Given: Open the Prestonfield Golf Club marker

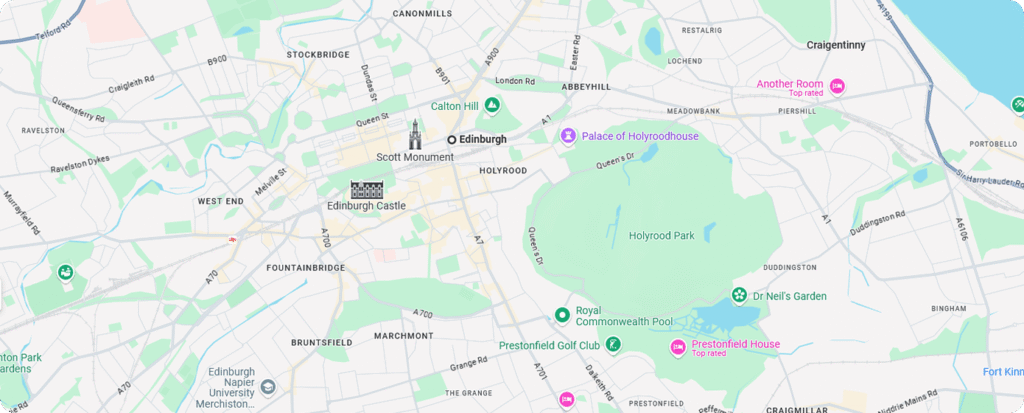Looking at the screenshot, I should click(613, 344).
